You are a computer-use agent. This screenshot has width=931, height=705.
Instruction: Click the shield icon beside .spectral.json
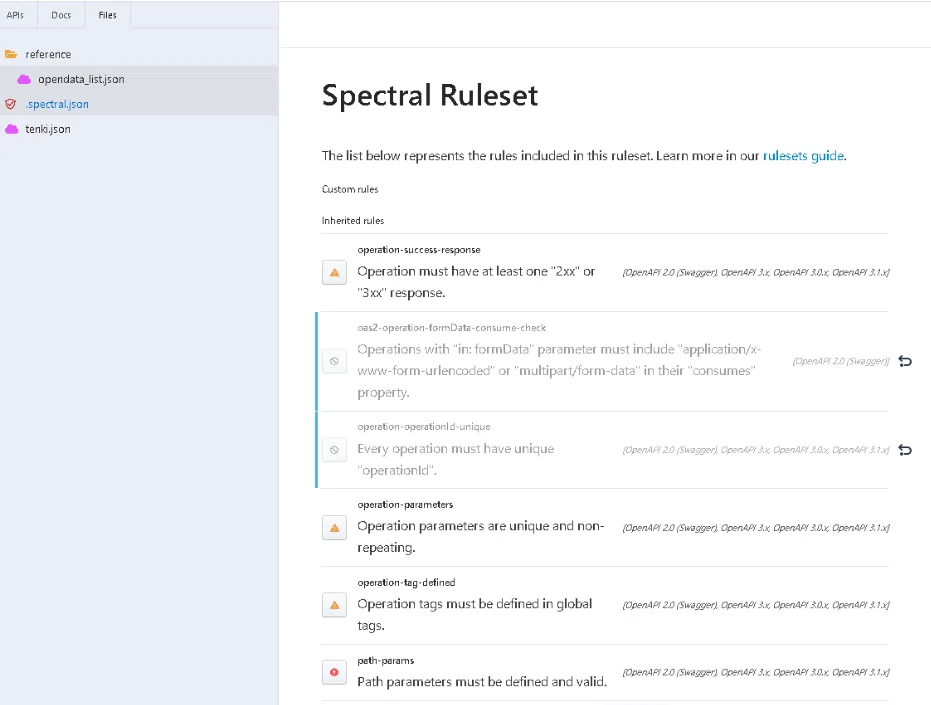tap(11, 105)
